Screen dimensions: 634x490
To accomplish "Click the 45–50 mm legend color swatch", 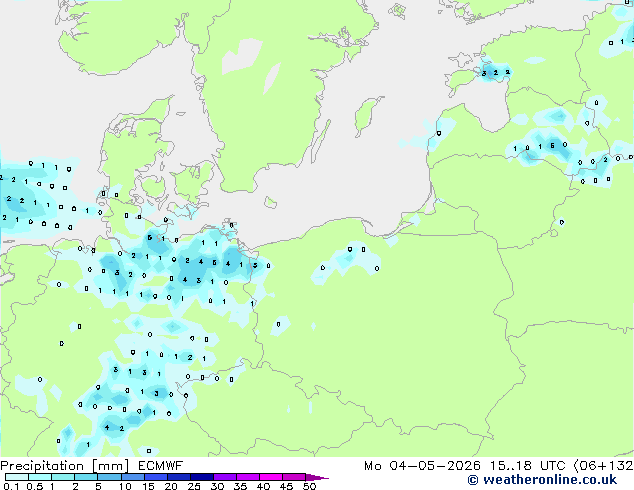I will tap(294, 477).
